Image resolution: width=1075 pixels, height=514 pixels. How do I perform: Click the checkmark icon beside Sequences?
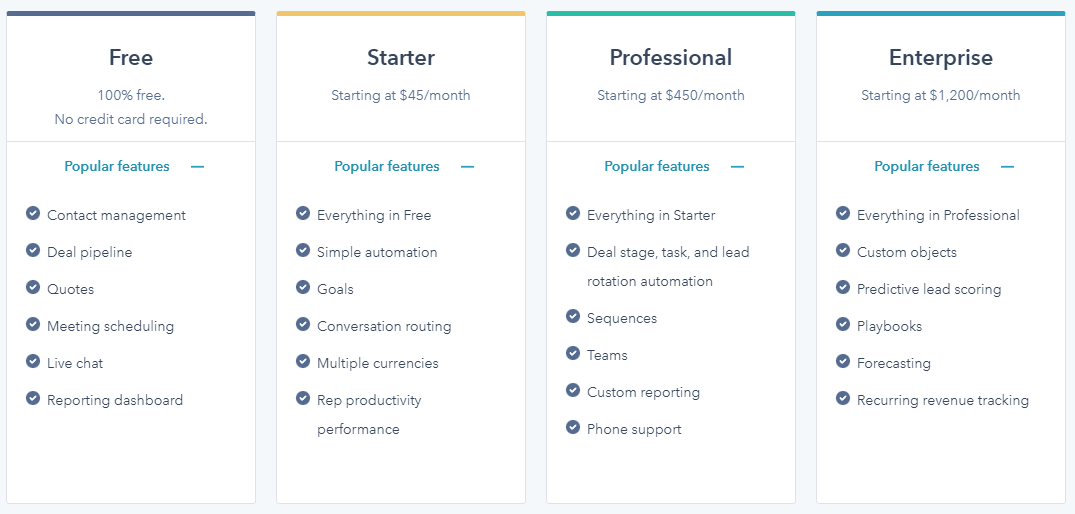tap(573, 316)
